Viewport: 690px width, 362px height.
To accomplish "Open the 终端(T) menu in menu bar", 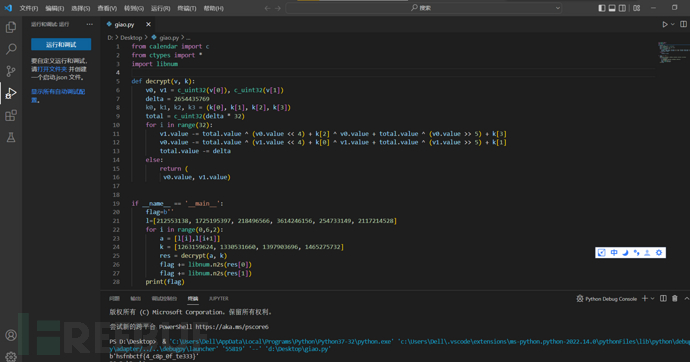I will (187, 8).
